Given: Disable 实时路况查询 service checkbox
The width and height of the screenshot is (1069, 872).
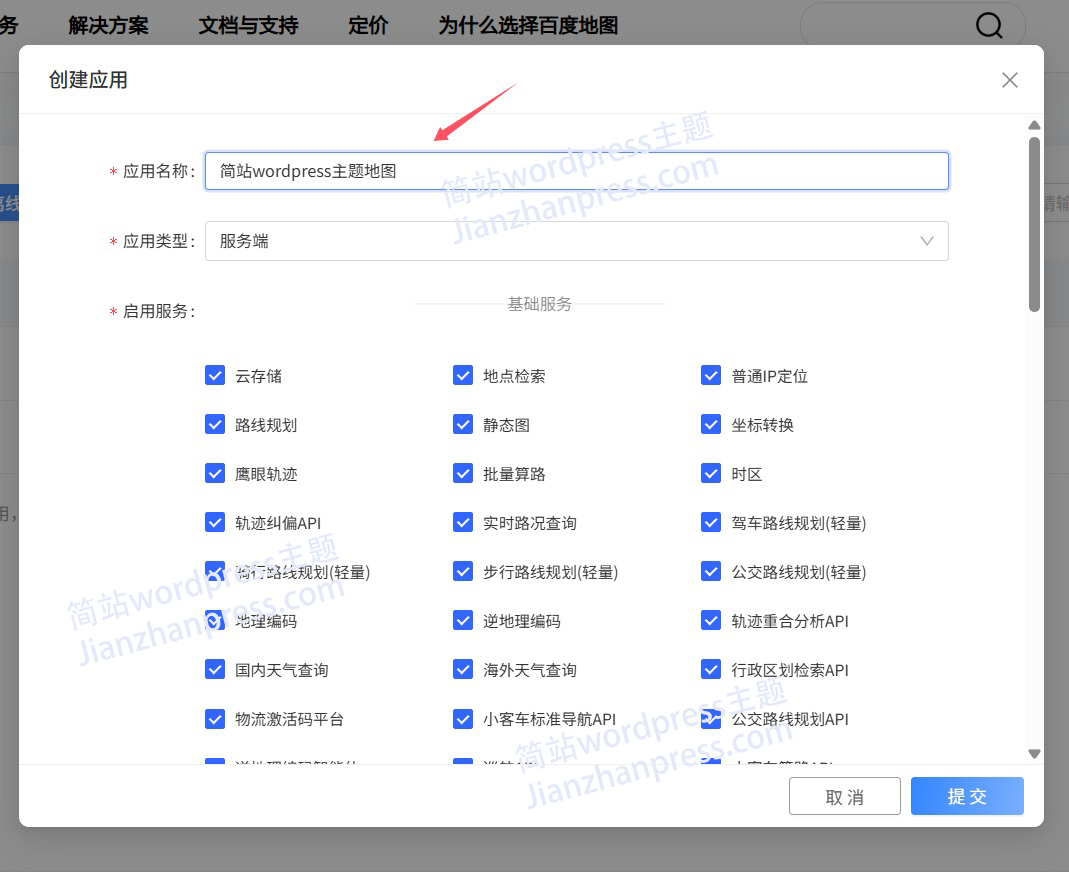Looking at the screenshot, I should pyautogui.click(x=463, y=522).
